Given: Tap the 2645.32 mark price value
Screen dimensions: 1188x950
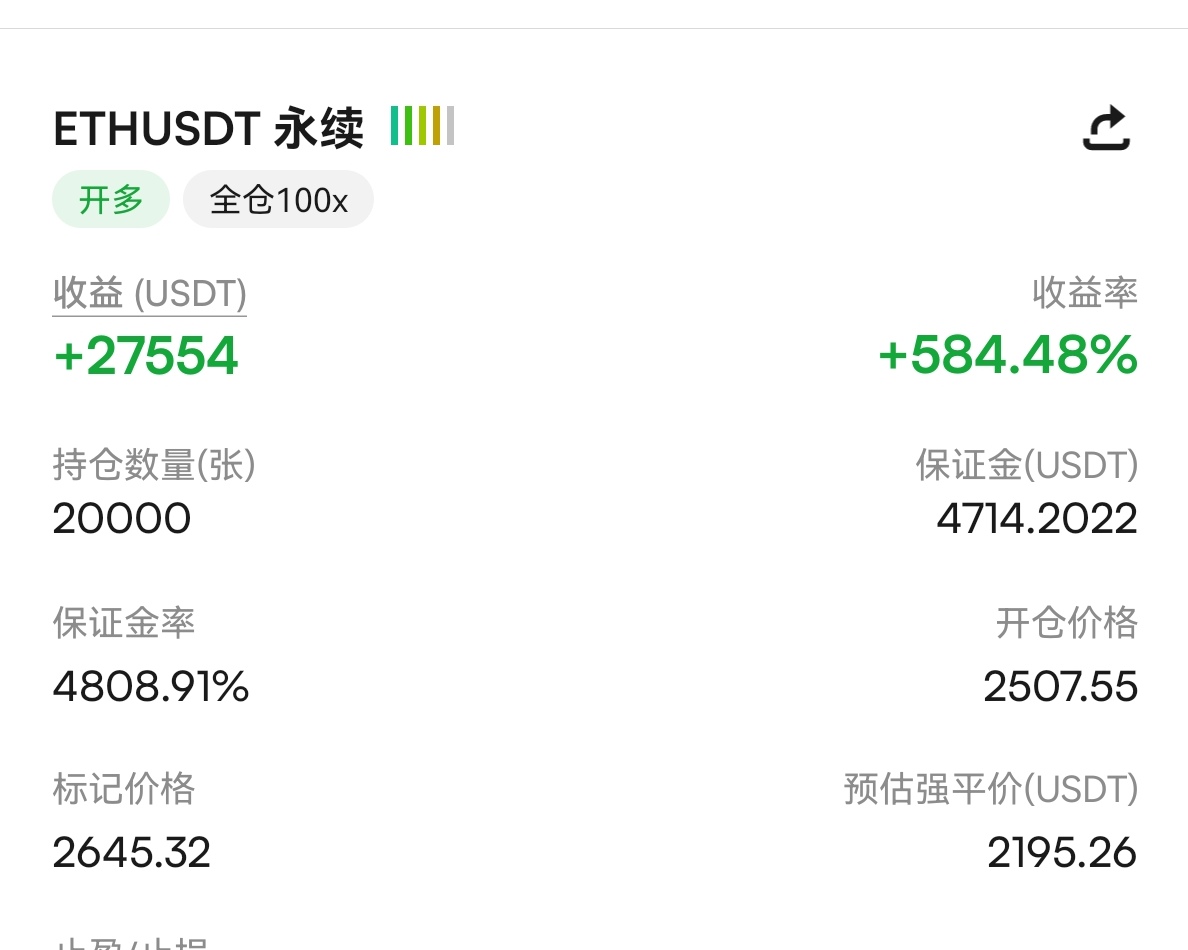Looking at the screenshot, I should click(x=131, y=853).
